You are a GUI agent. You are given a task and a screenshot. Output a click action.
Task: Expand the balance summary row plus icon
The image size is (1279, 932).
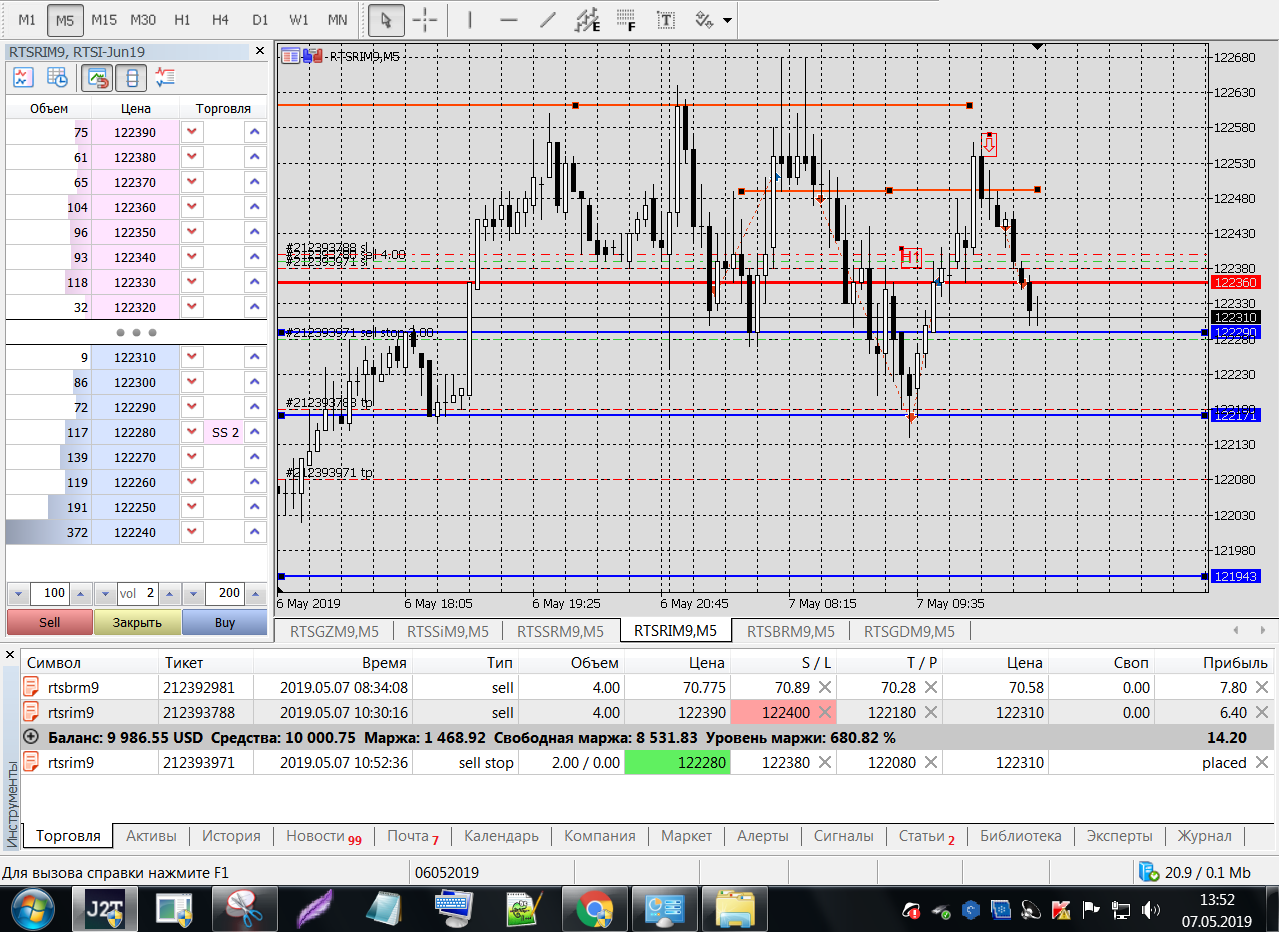pos(30,737)
